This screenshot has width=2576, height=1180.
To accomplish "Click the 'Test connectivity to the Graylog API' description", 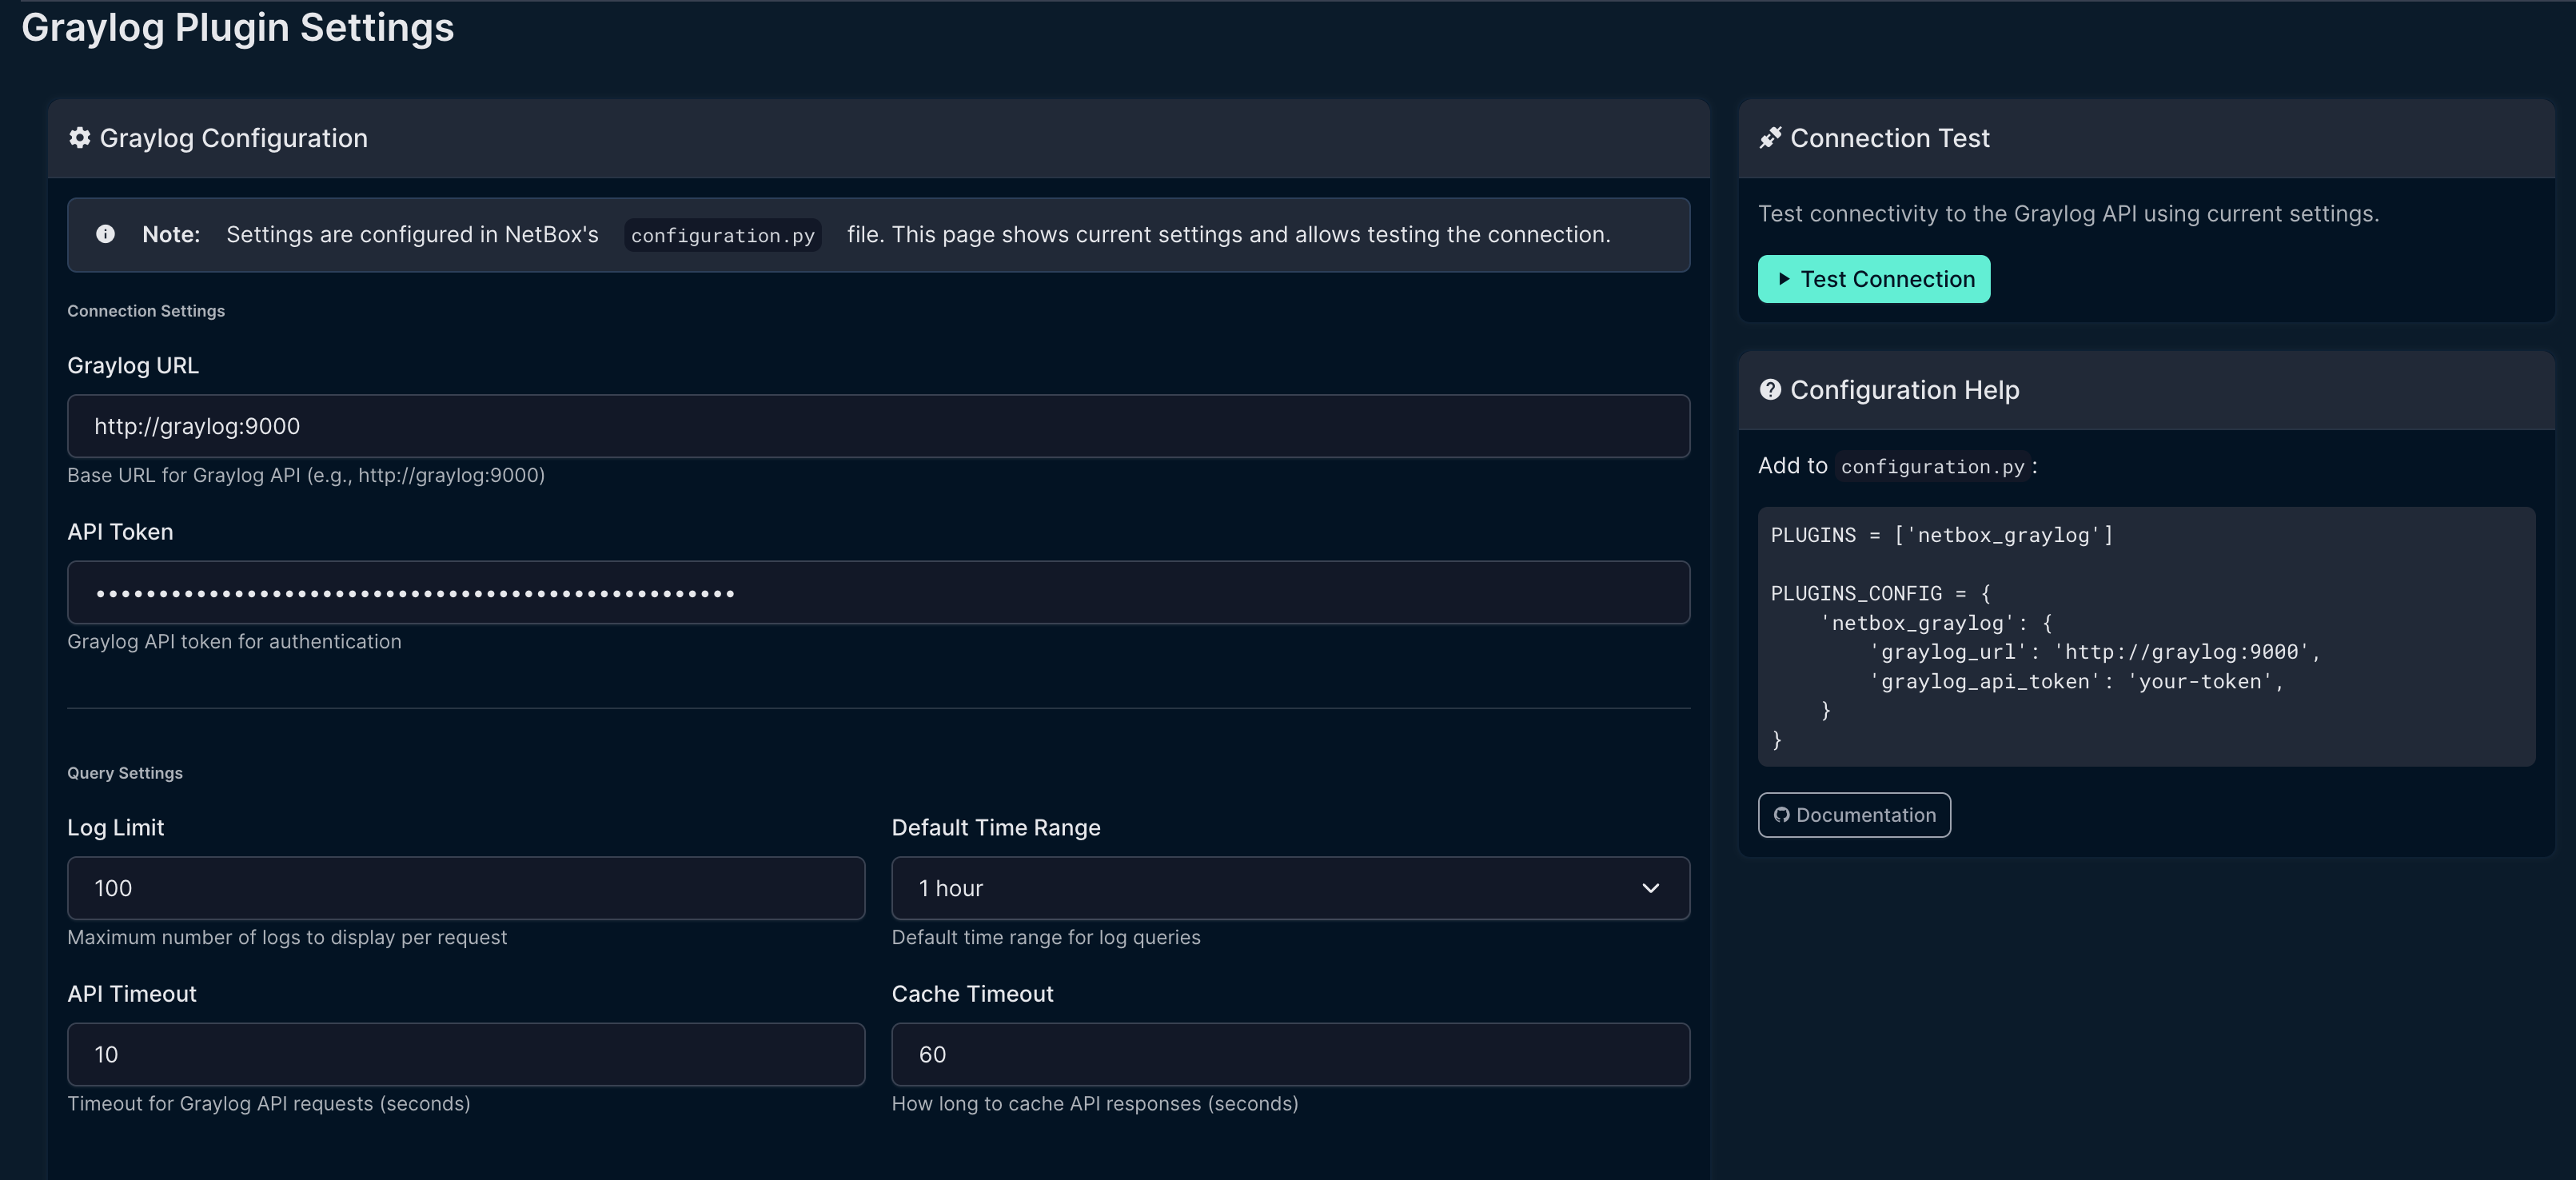I will coord(2068,214).
